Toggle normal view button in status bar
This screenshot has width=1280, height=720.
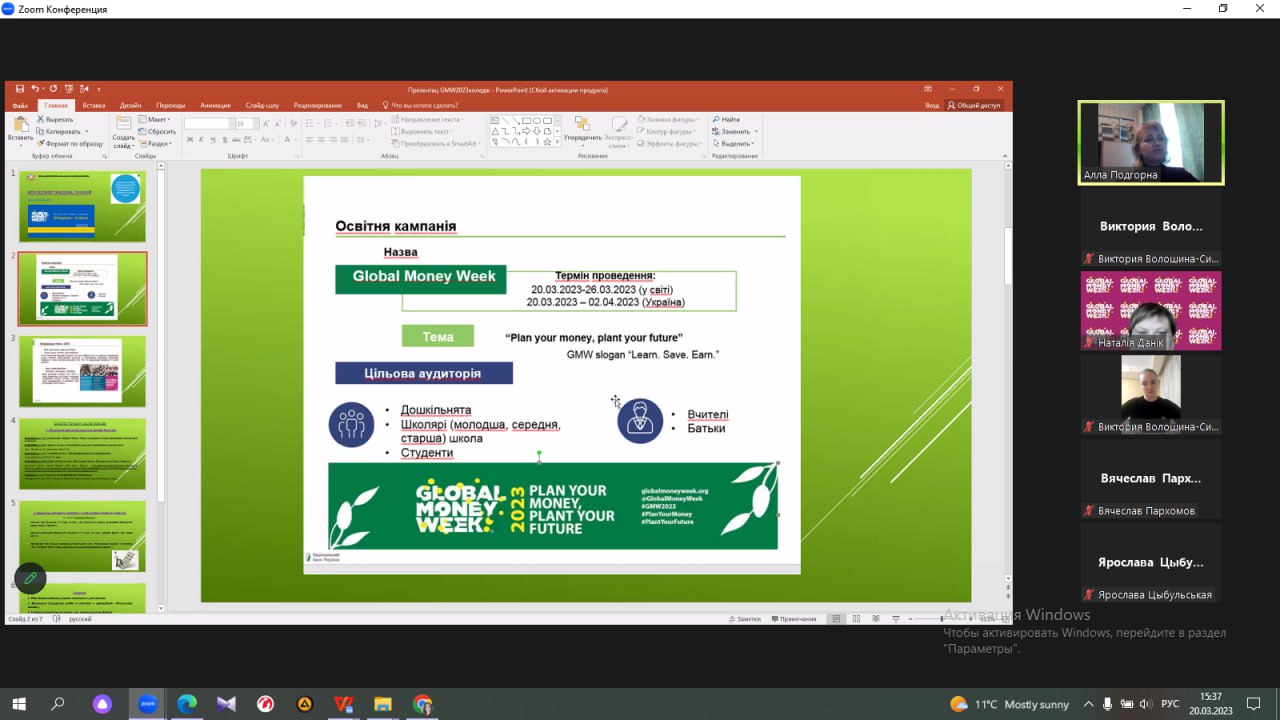(x=835, y=619)
